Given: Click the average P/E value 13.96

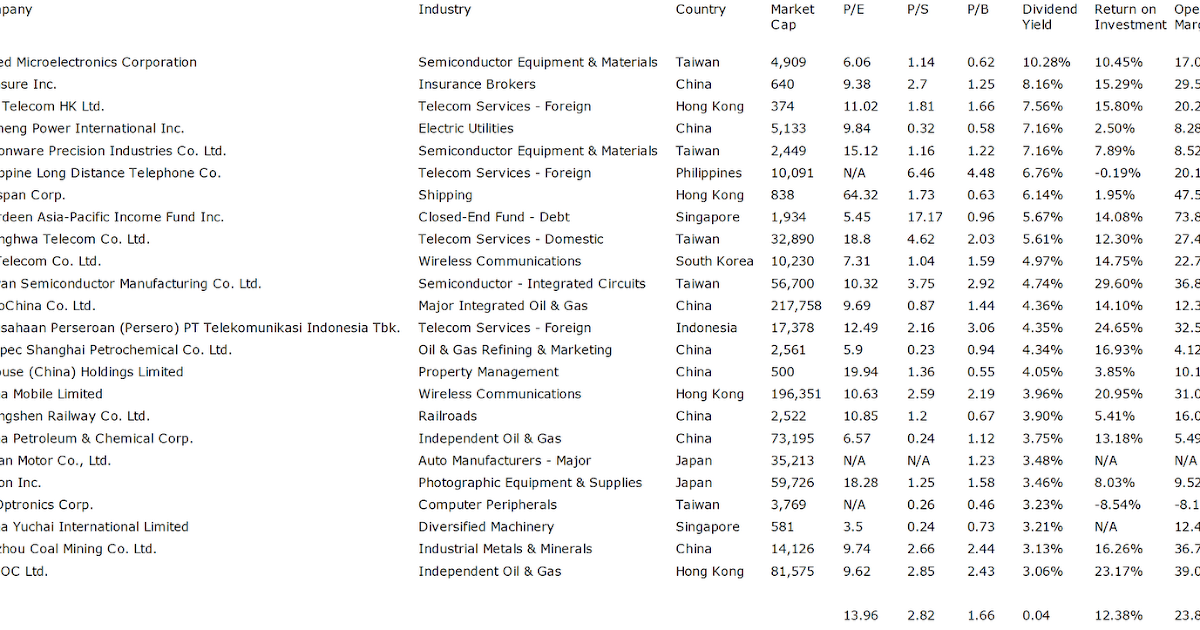Looking at the screenshot, I should 861,615.
